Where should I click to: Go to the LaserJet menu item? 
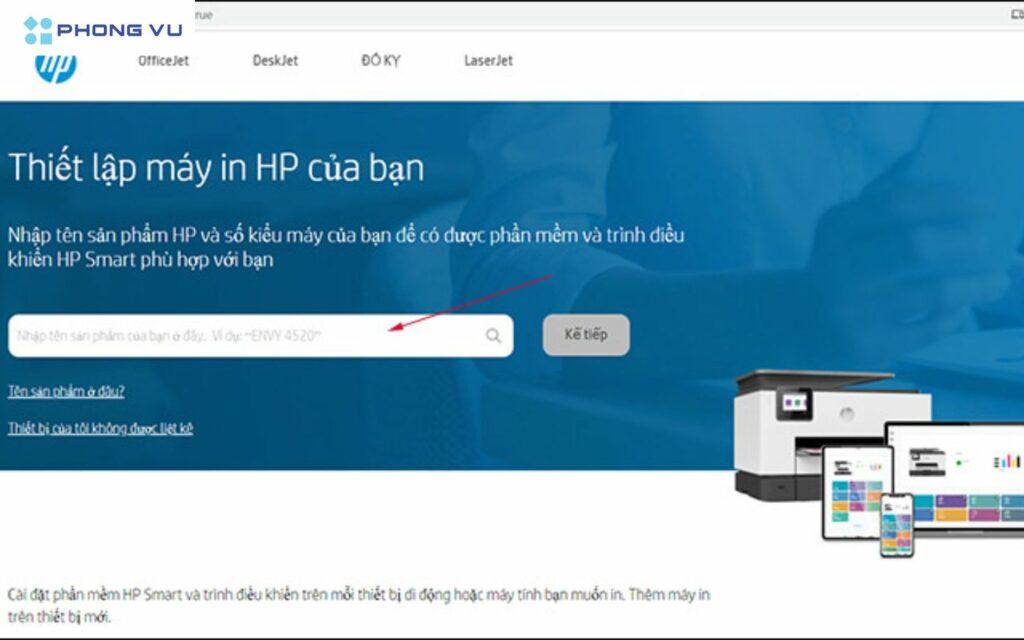pyautogui.click(x=488, y=61)
